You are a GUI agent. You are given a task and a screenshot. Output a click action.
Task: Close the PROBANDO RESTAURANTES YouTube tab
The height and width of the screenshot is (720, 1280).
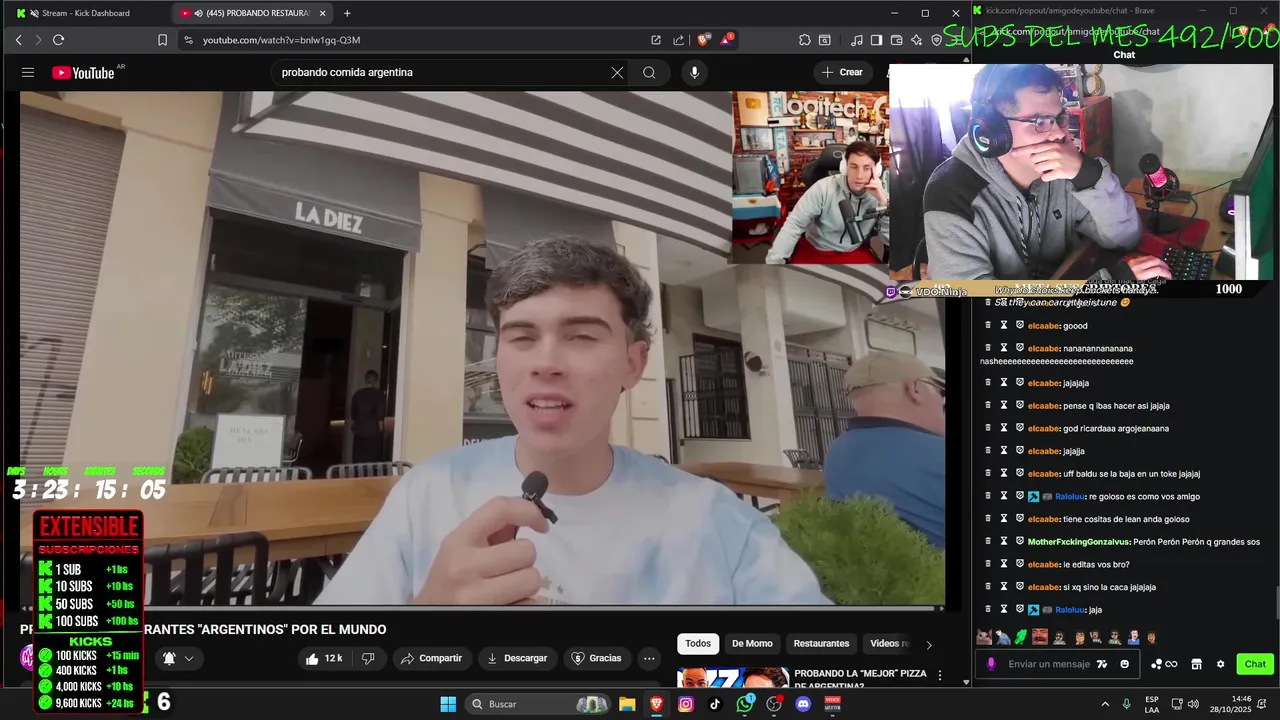(323, 13)
